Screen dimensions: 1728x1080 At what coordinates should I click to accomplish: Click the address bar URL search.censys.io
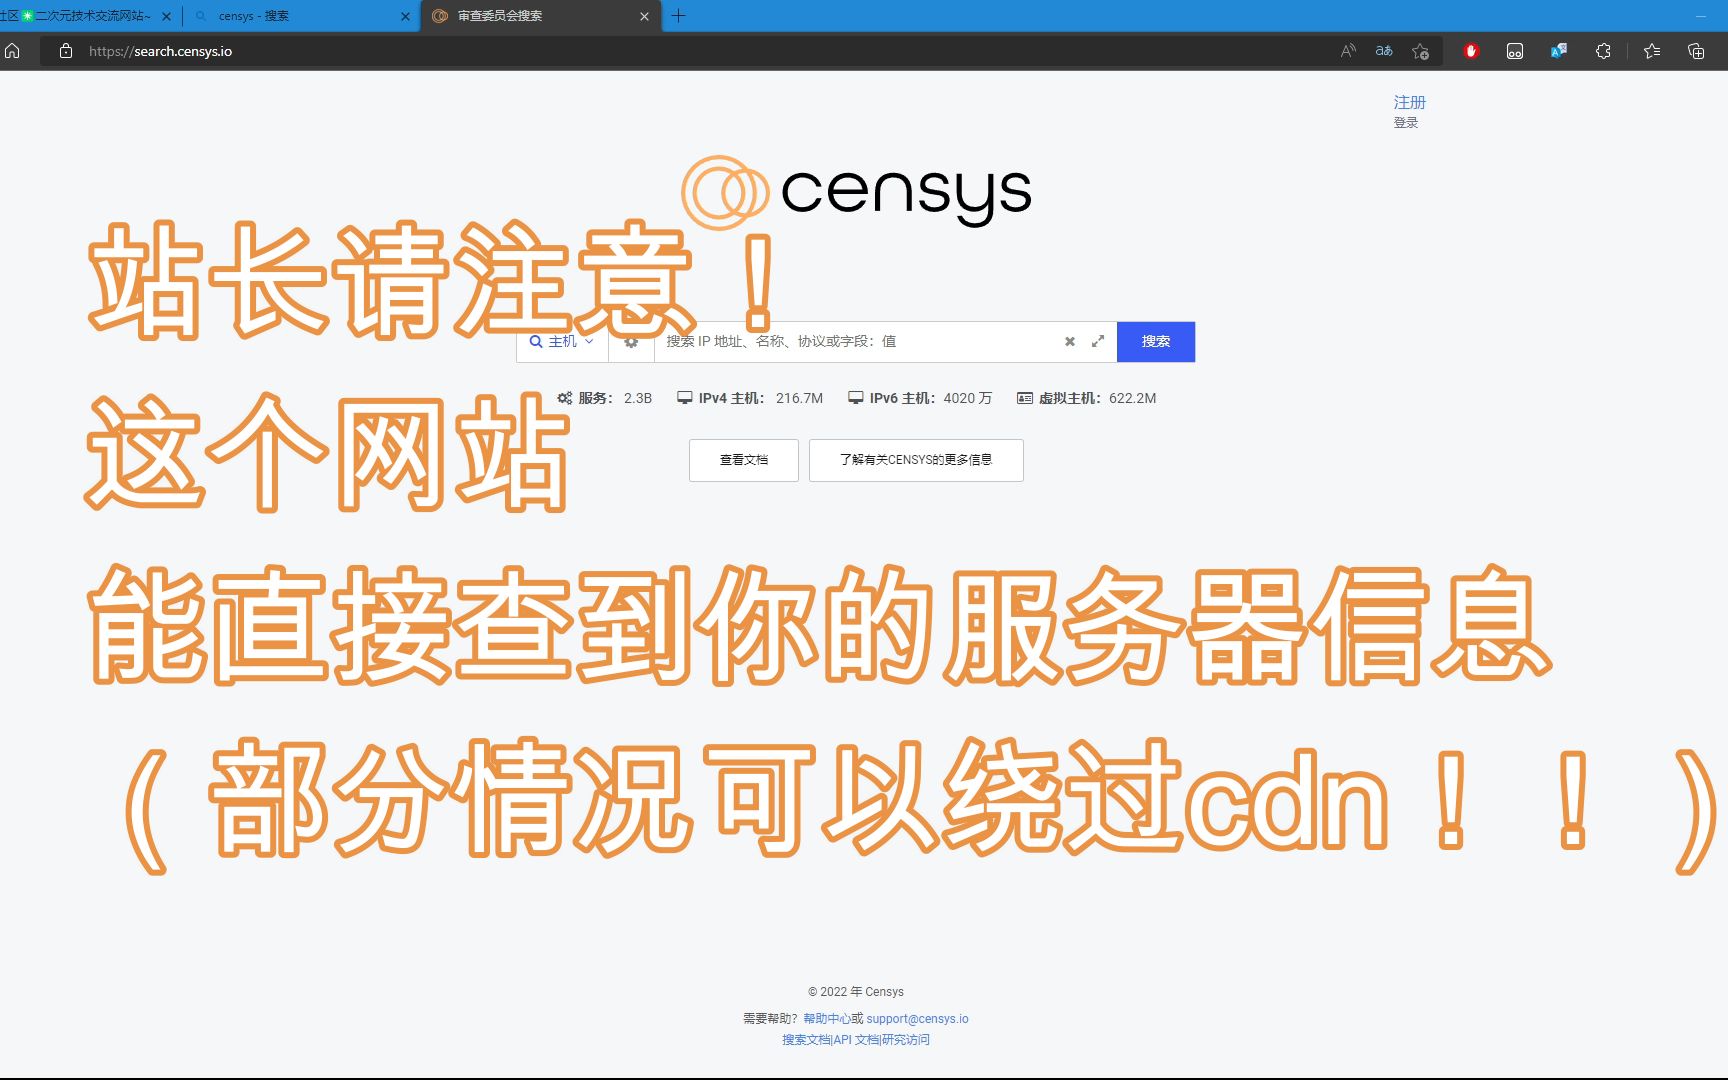[160, 51]
